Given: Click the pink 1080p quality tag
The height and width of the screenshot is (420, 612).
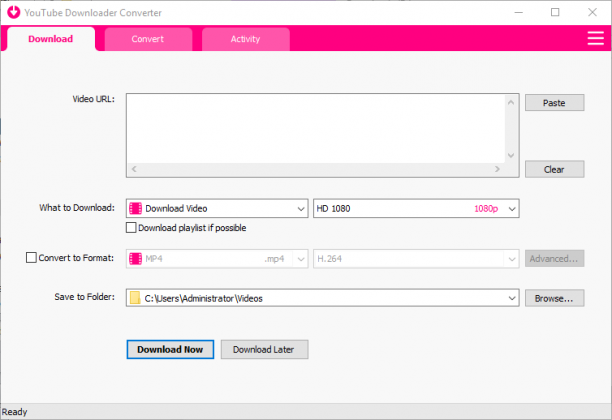Looking at the screenshot, I should coord(486,208).
